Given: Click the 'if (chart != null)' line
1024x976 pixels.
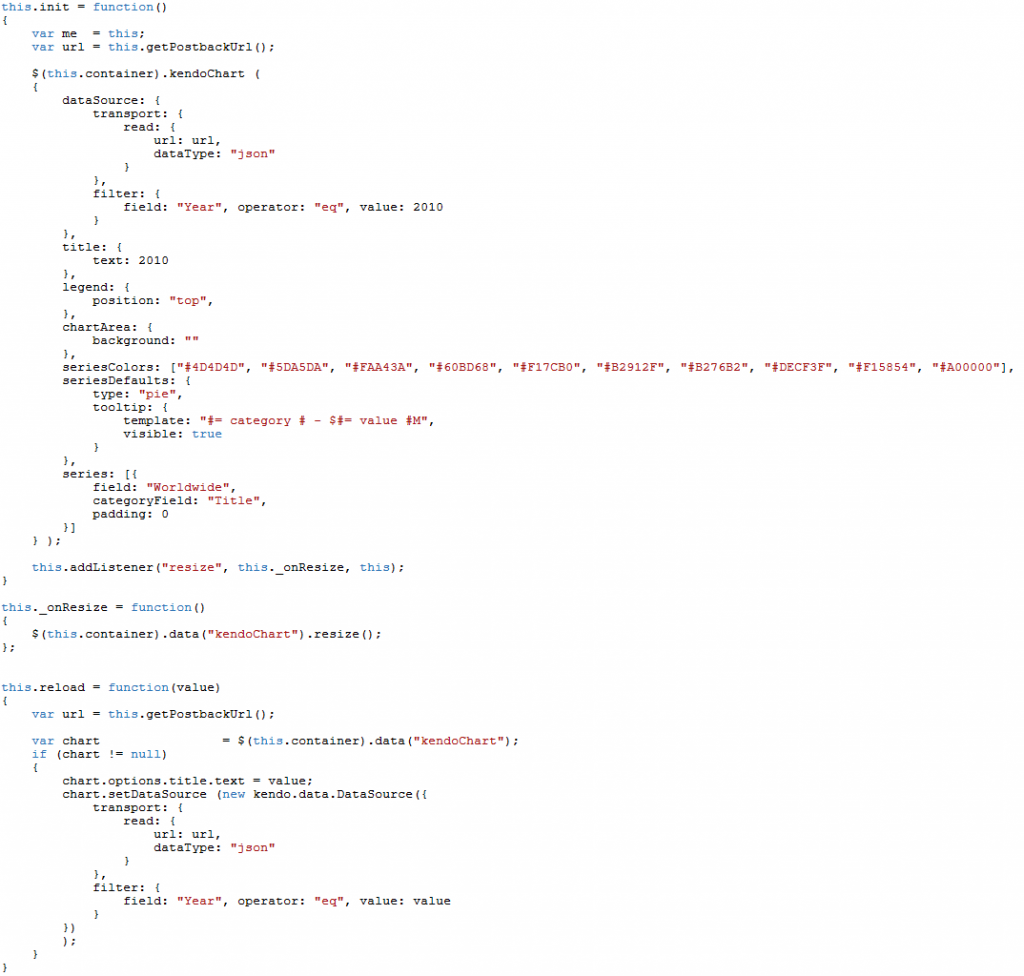Looking at the screenshot, I should pyautogui.click(x=99, y=755).
